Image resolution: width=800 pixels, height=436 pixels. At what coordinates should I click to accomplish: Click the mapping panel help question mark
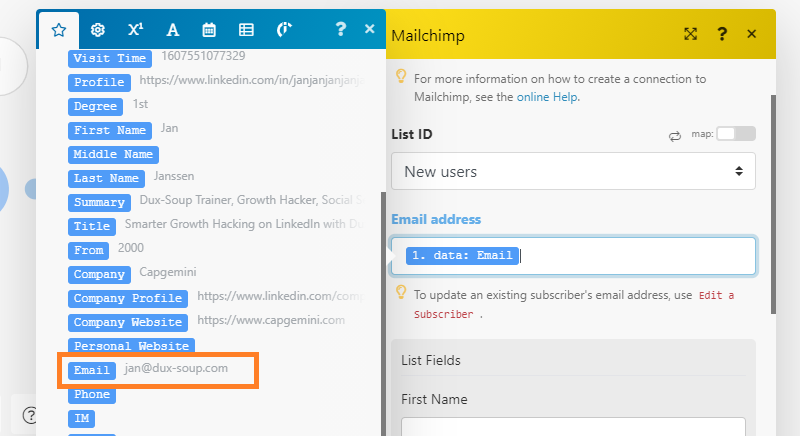pos(340,29)
